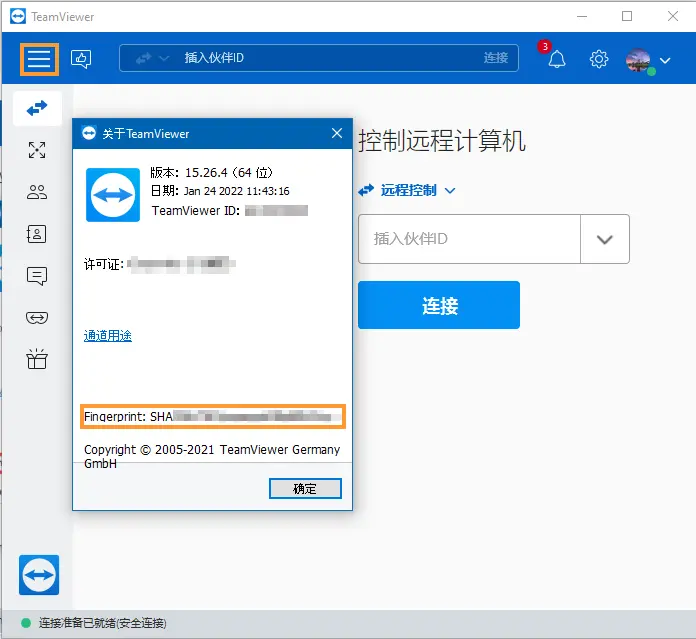Maximize the TeamViewer window

tap(627, 16)
